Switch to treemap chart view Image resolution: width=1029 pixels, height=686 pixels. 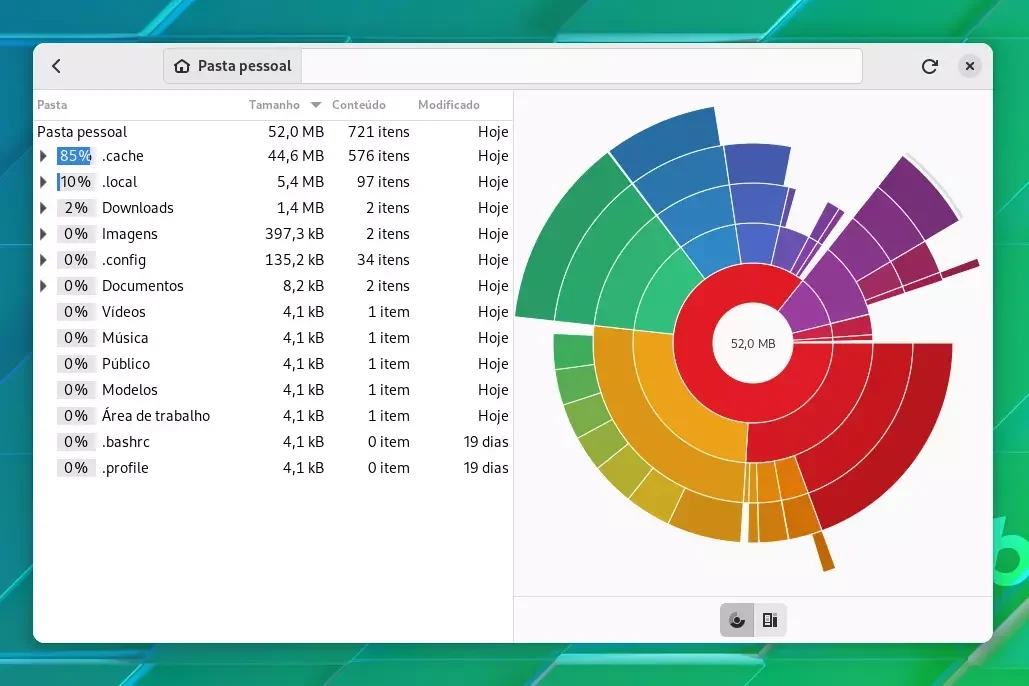tap(770, 620)
